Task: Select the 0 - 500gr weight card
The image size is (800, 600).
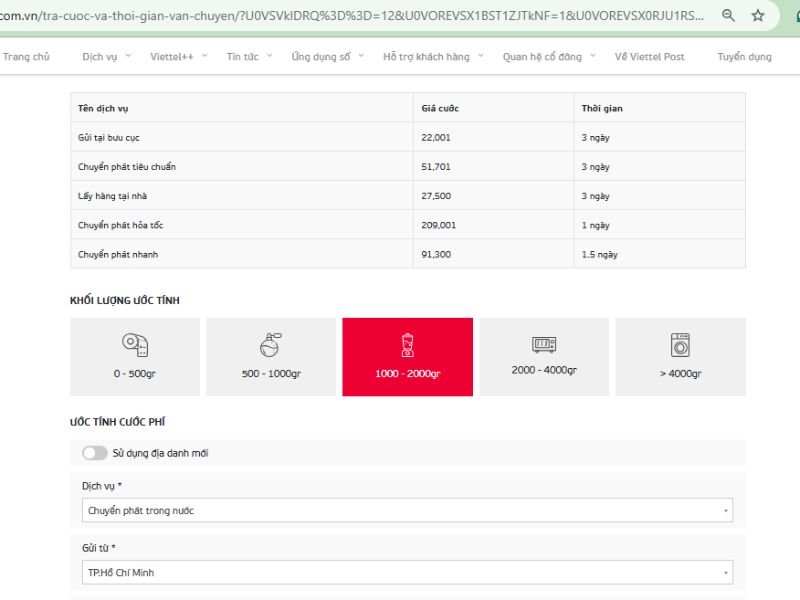Action: click(x=135, y=357)
